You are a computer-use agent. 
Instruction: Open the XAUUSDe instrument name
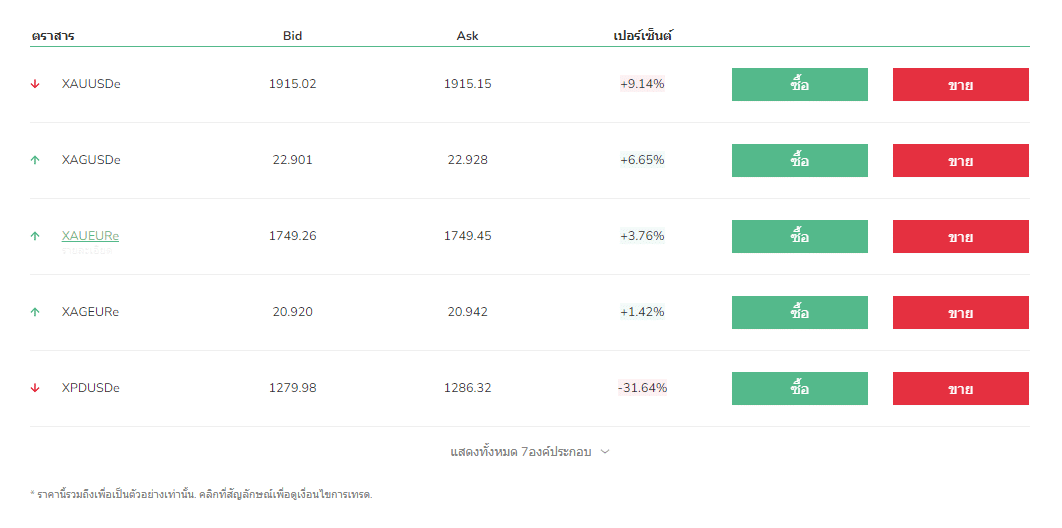coord(91,84)
